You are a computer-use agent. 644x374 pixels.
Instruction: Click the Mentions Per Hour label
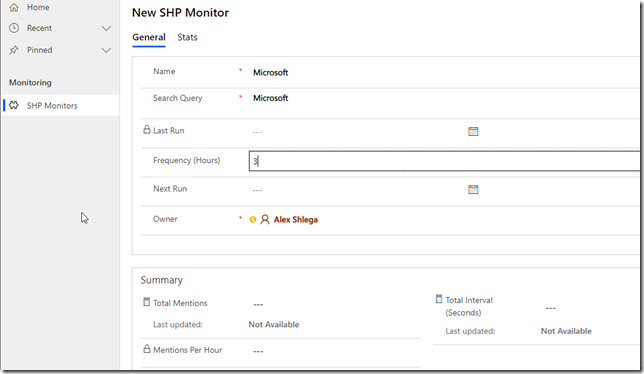(x=187, y=350)
